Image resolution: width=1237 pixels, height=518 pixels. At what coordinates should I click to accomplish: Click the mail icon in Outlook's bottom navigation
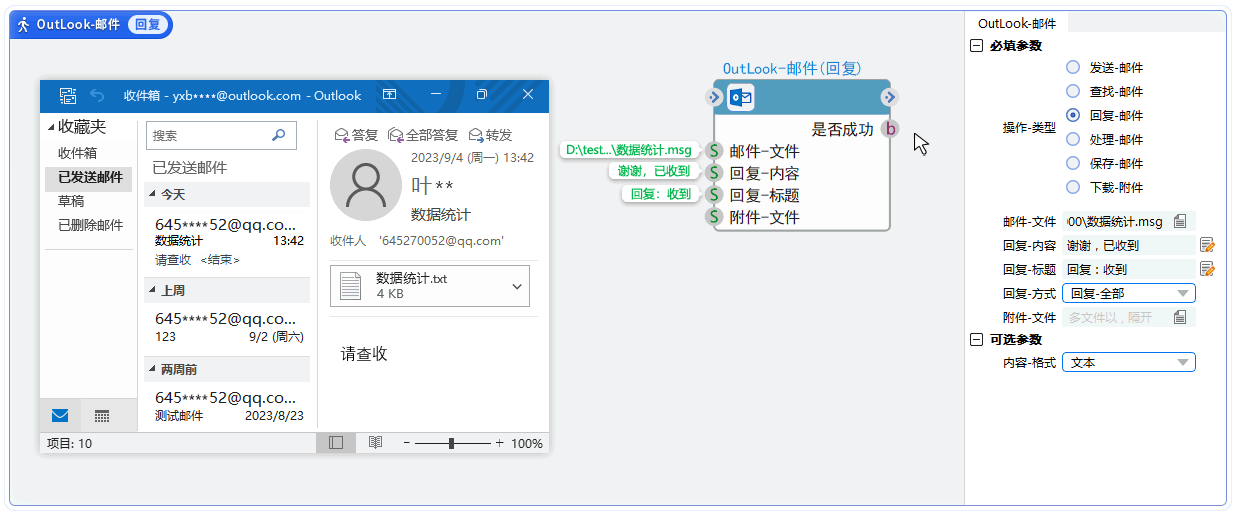60,415
